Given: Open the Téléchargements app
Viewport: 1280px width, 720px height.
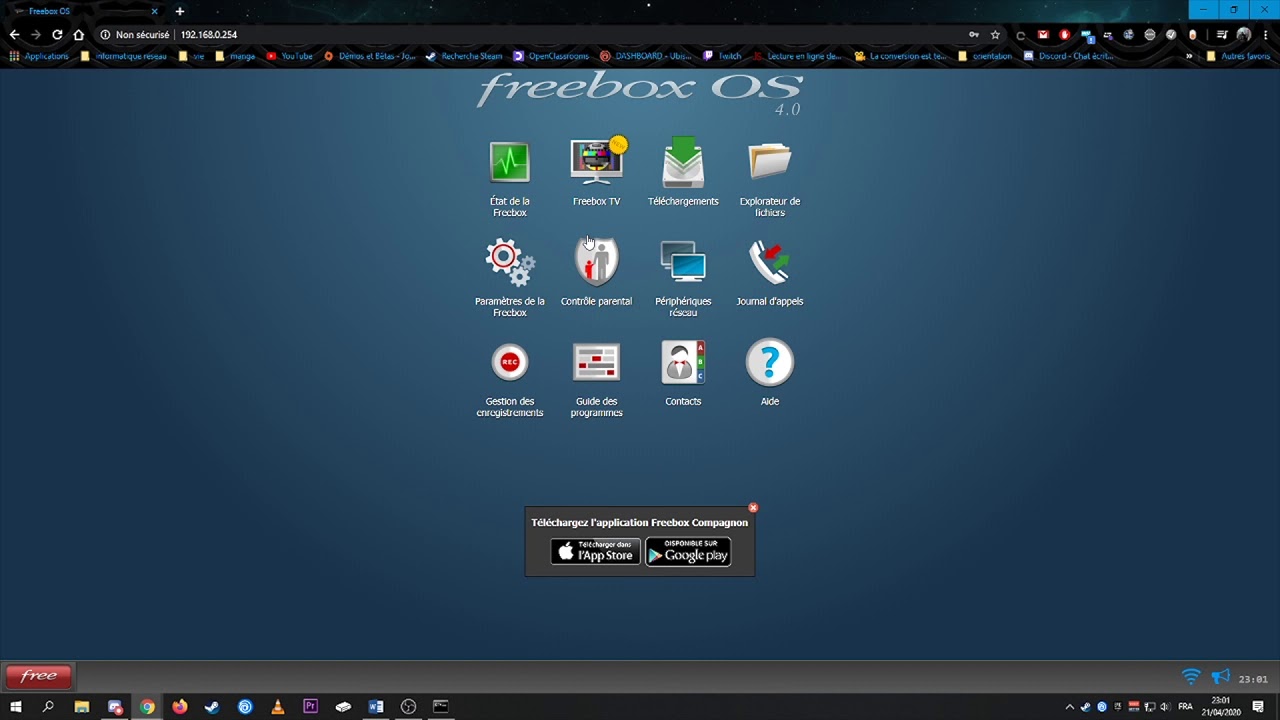Looking at the screenshot, I should point(683,162).
